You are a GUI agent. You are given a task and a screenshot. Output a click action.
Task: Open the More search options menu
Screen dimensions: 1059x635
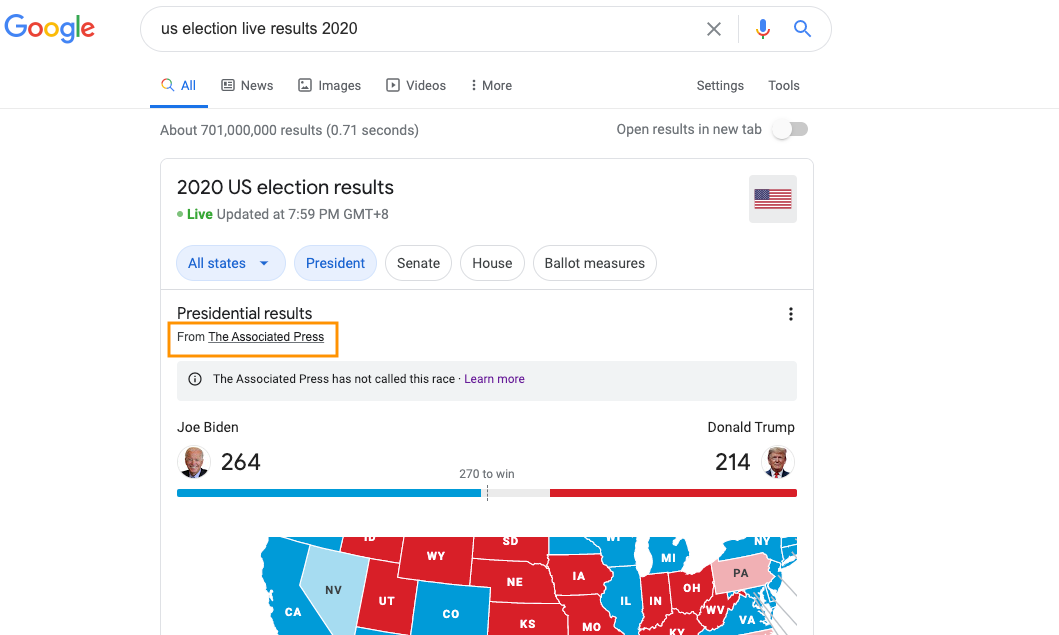(491, 86)
